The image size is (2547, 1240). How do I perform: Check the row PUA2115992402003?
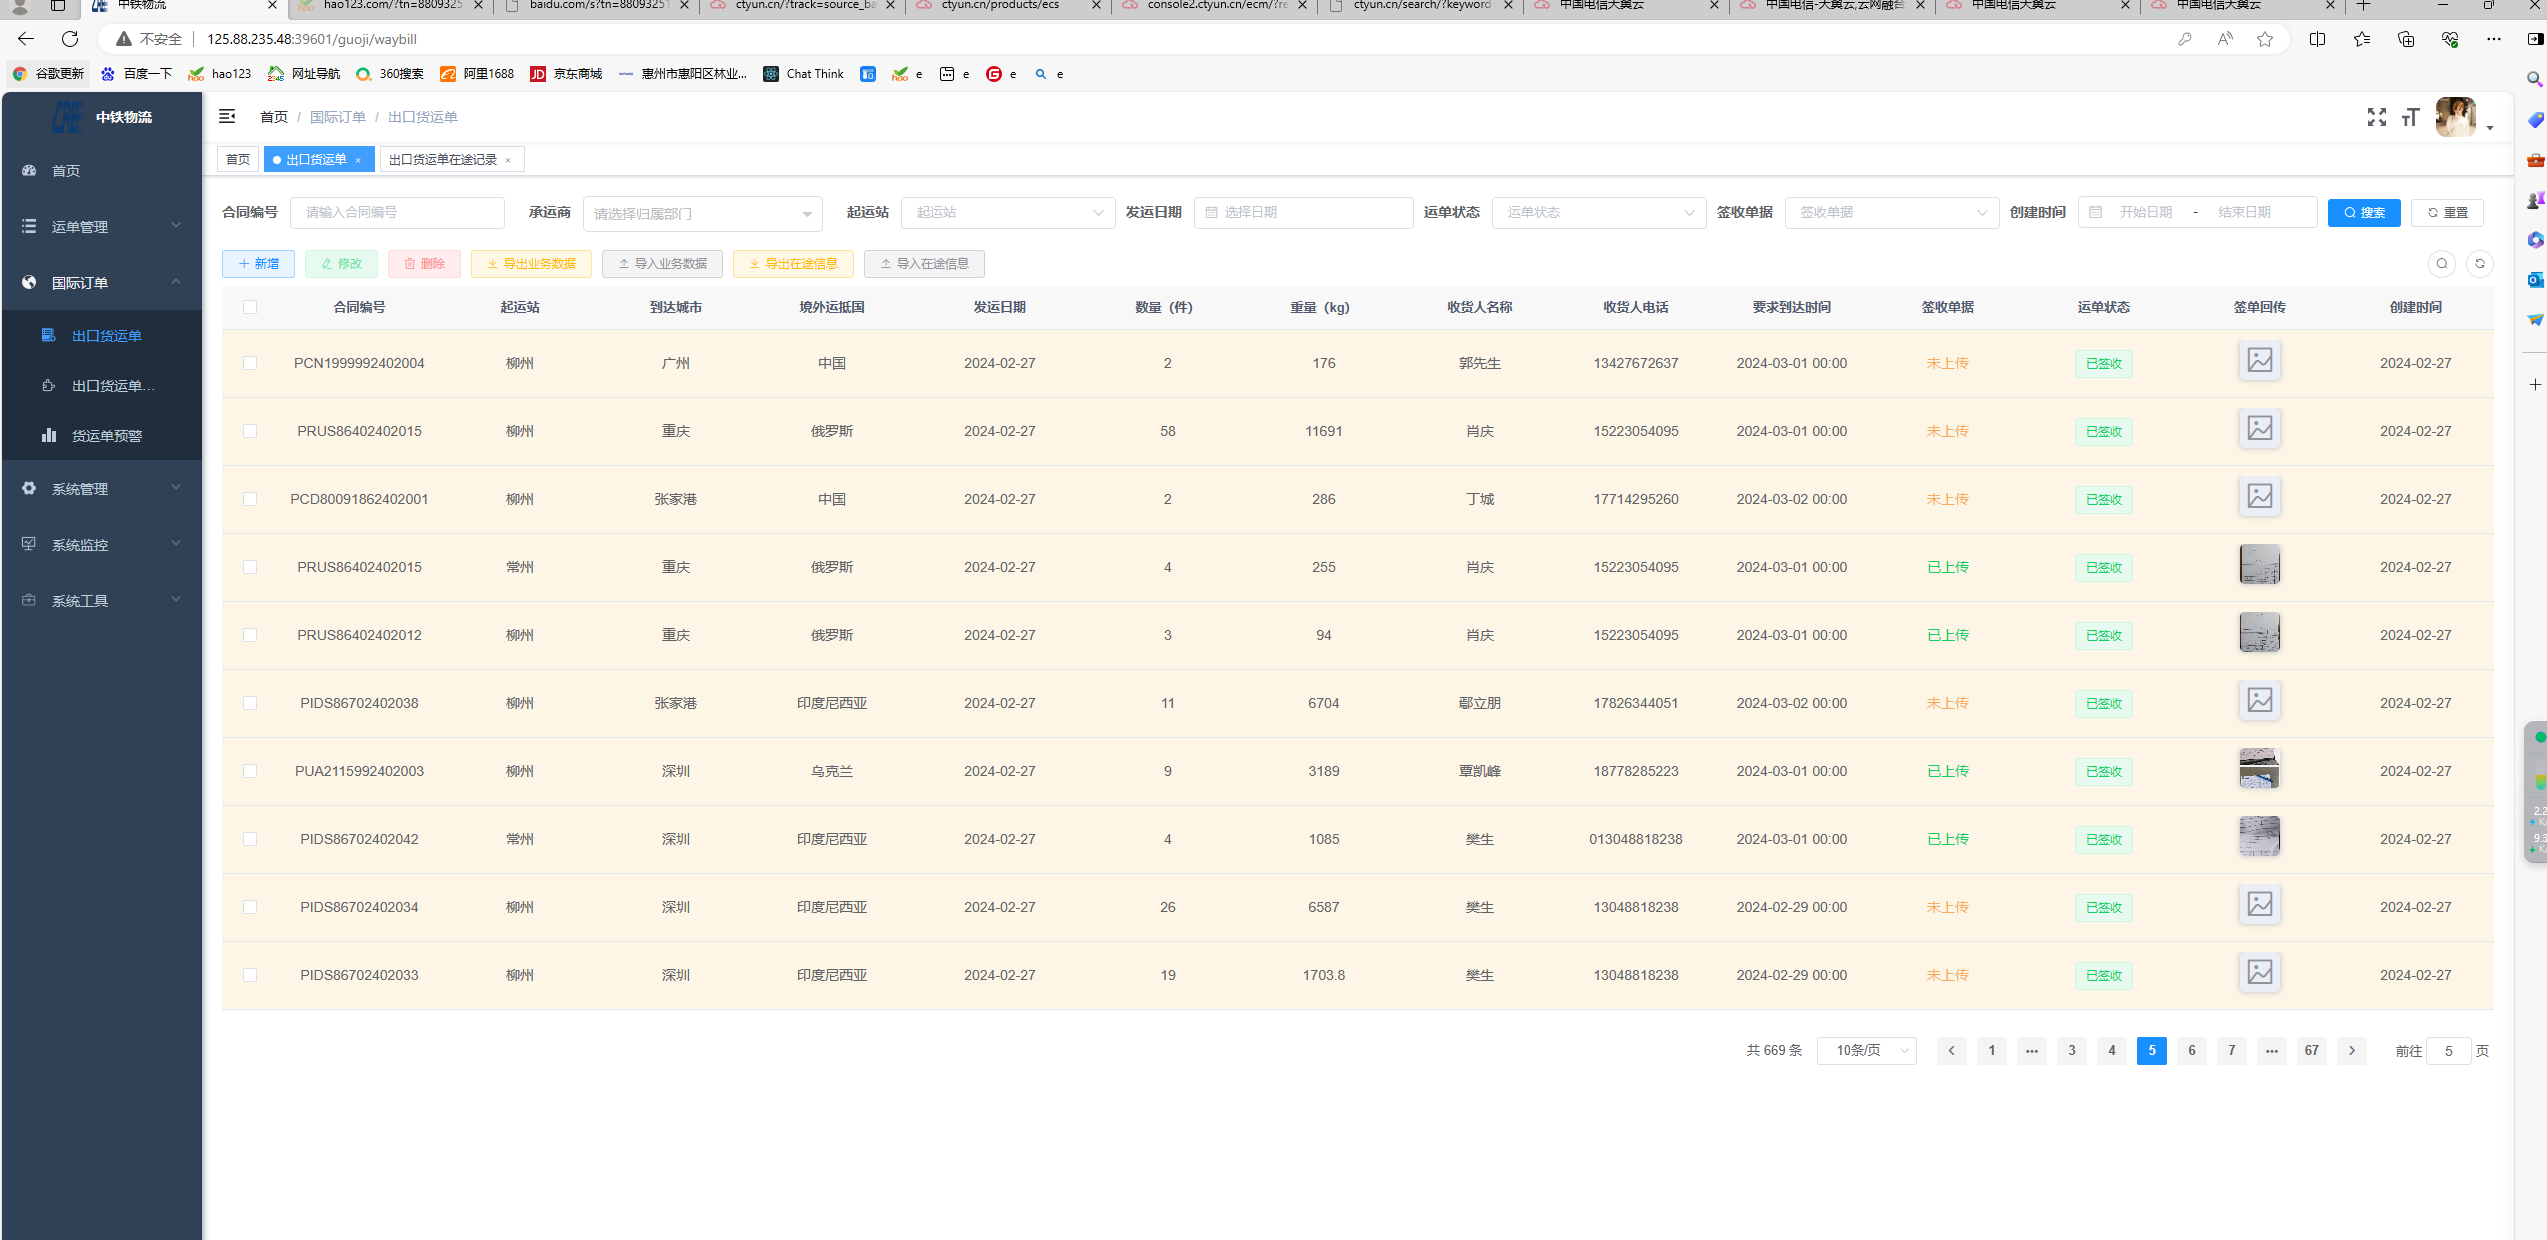(250, 771)
